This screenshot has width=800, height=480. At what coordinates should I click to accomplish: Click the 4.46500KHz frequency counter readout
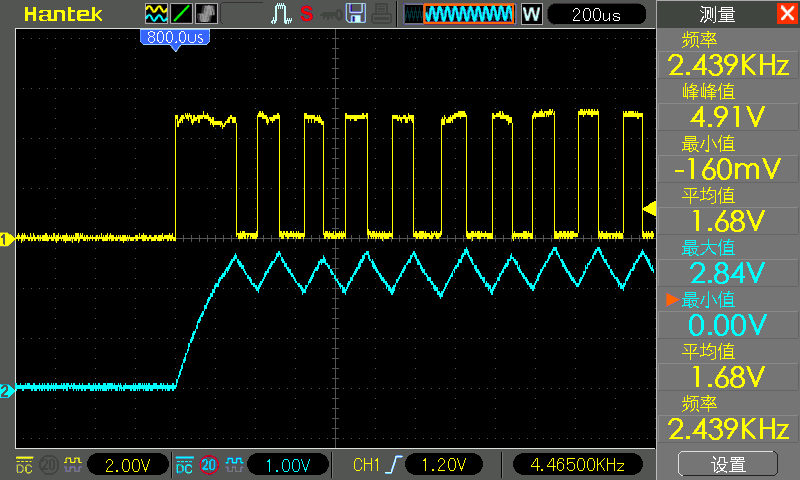tap(578, 465)
